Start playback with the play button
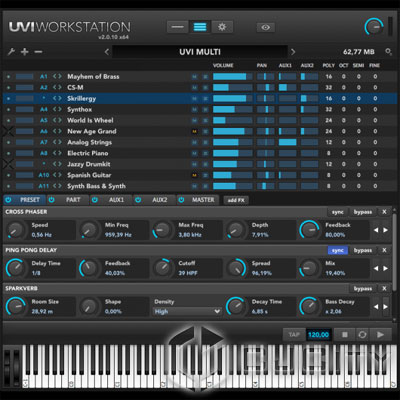Screen dimensions: 400x400 tap(380, 335)
